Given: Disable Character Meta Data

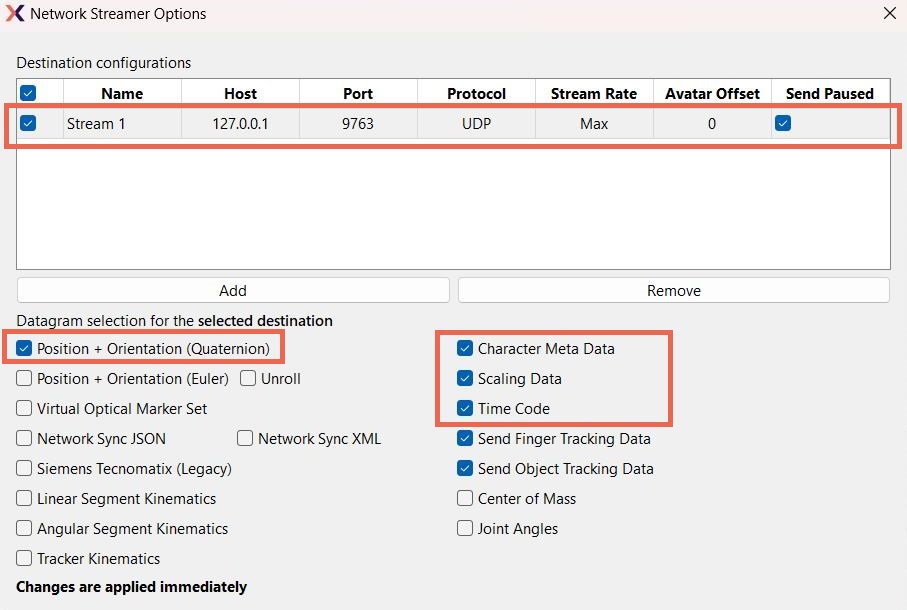Looking at the screenshot, I should tap(465, 349).
